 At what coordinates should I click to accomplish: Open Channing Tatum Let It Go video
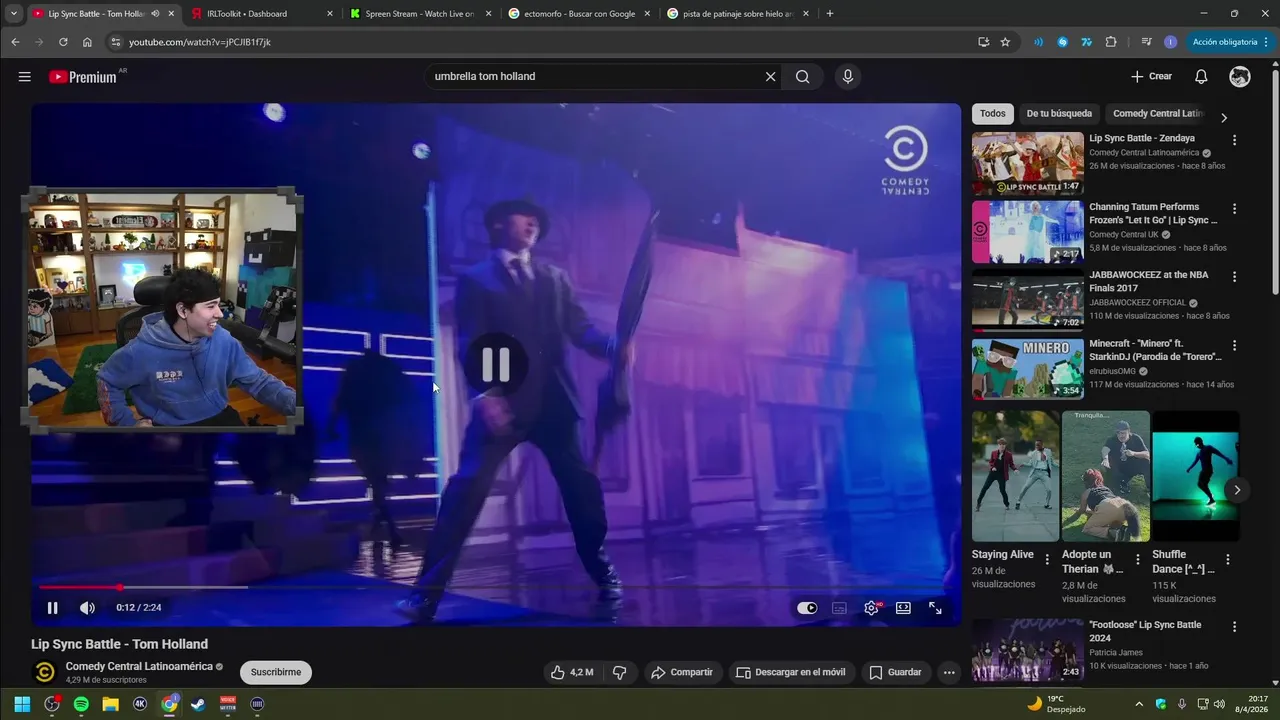(x=1027, y=232)
